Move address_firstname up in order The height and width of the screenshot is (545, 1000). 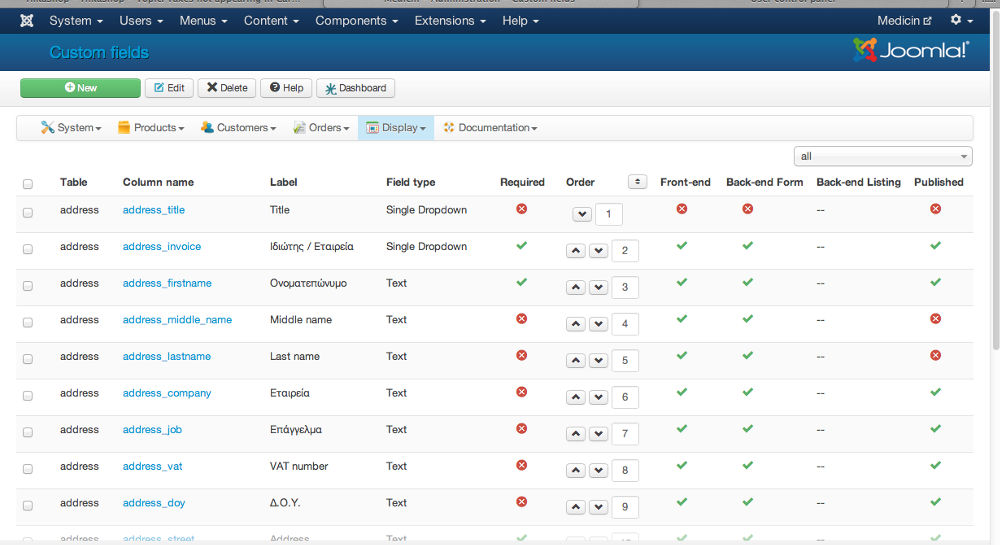[x=576, y=288]
